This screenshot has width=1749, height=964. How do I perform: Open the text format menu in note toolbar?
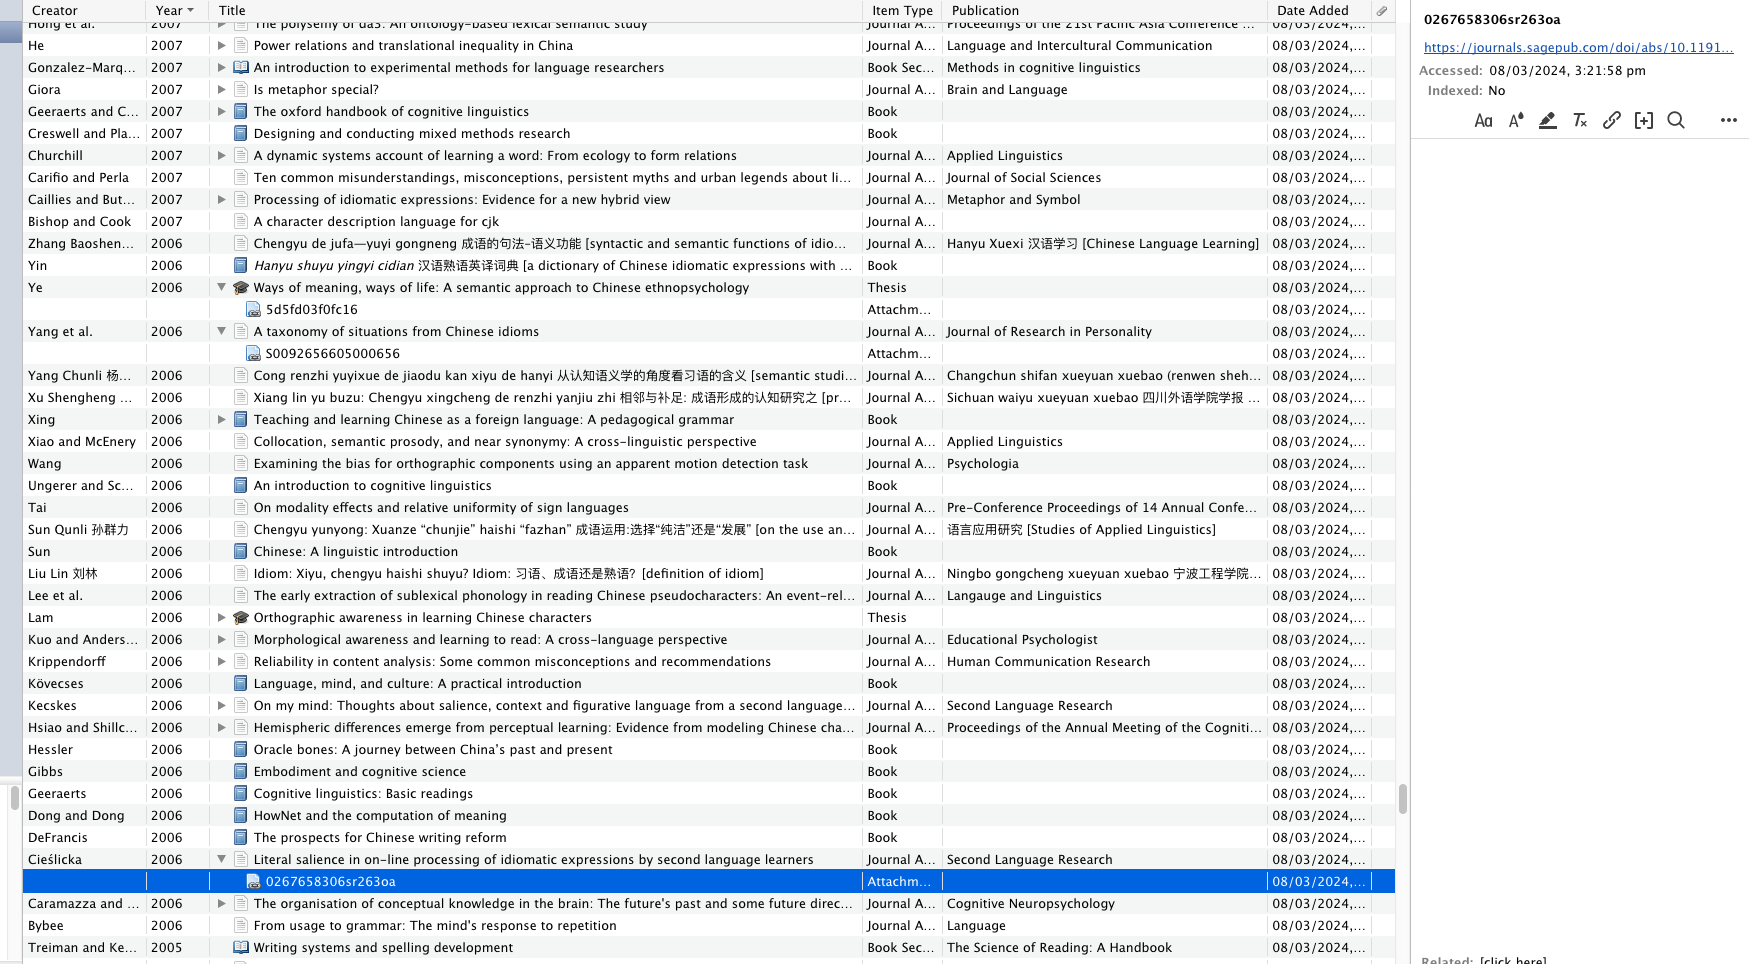(1483, 121)
